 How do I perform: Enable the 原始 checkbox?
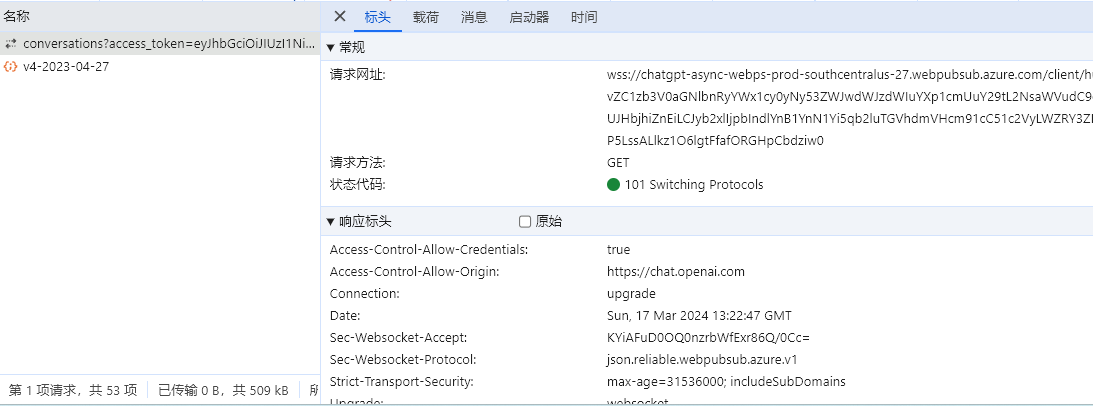tap(525, 221)
